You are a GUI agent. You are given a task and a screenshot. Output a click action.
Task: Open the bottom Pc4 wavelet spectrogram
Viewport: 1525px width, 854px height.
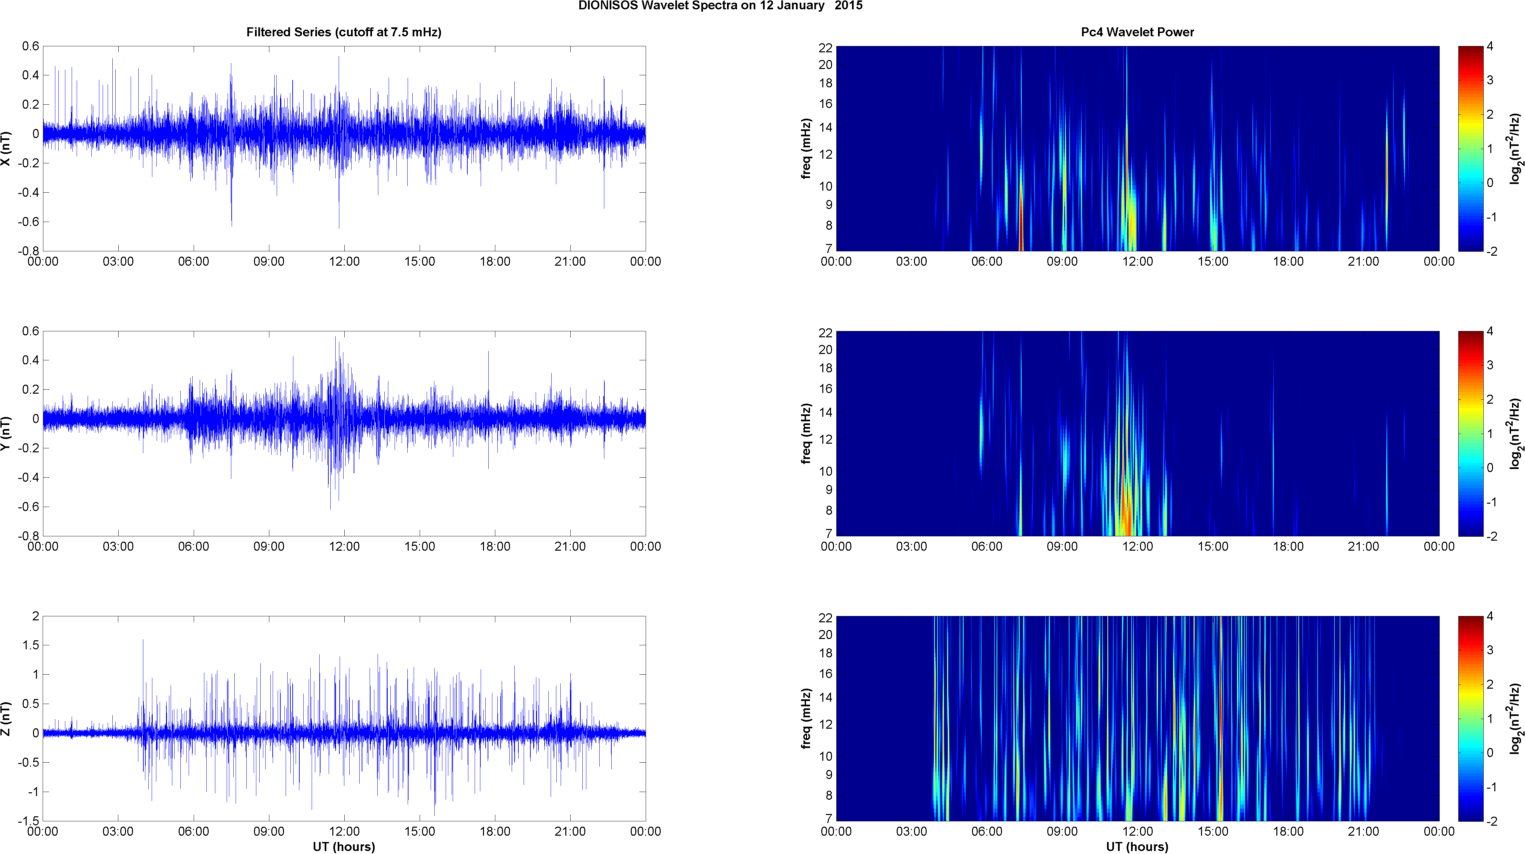(1137, 718)
